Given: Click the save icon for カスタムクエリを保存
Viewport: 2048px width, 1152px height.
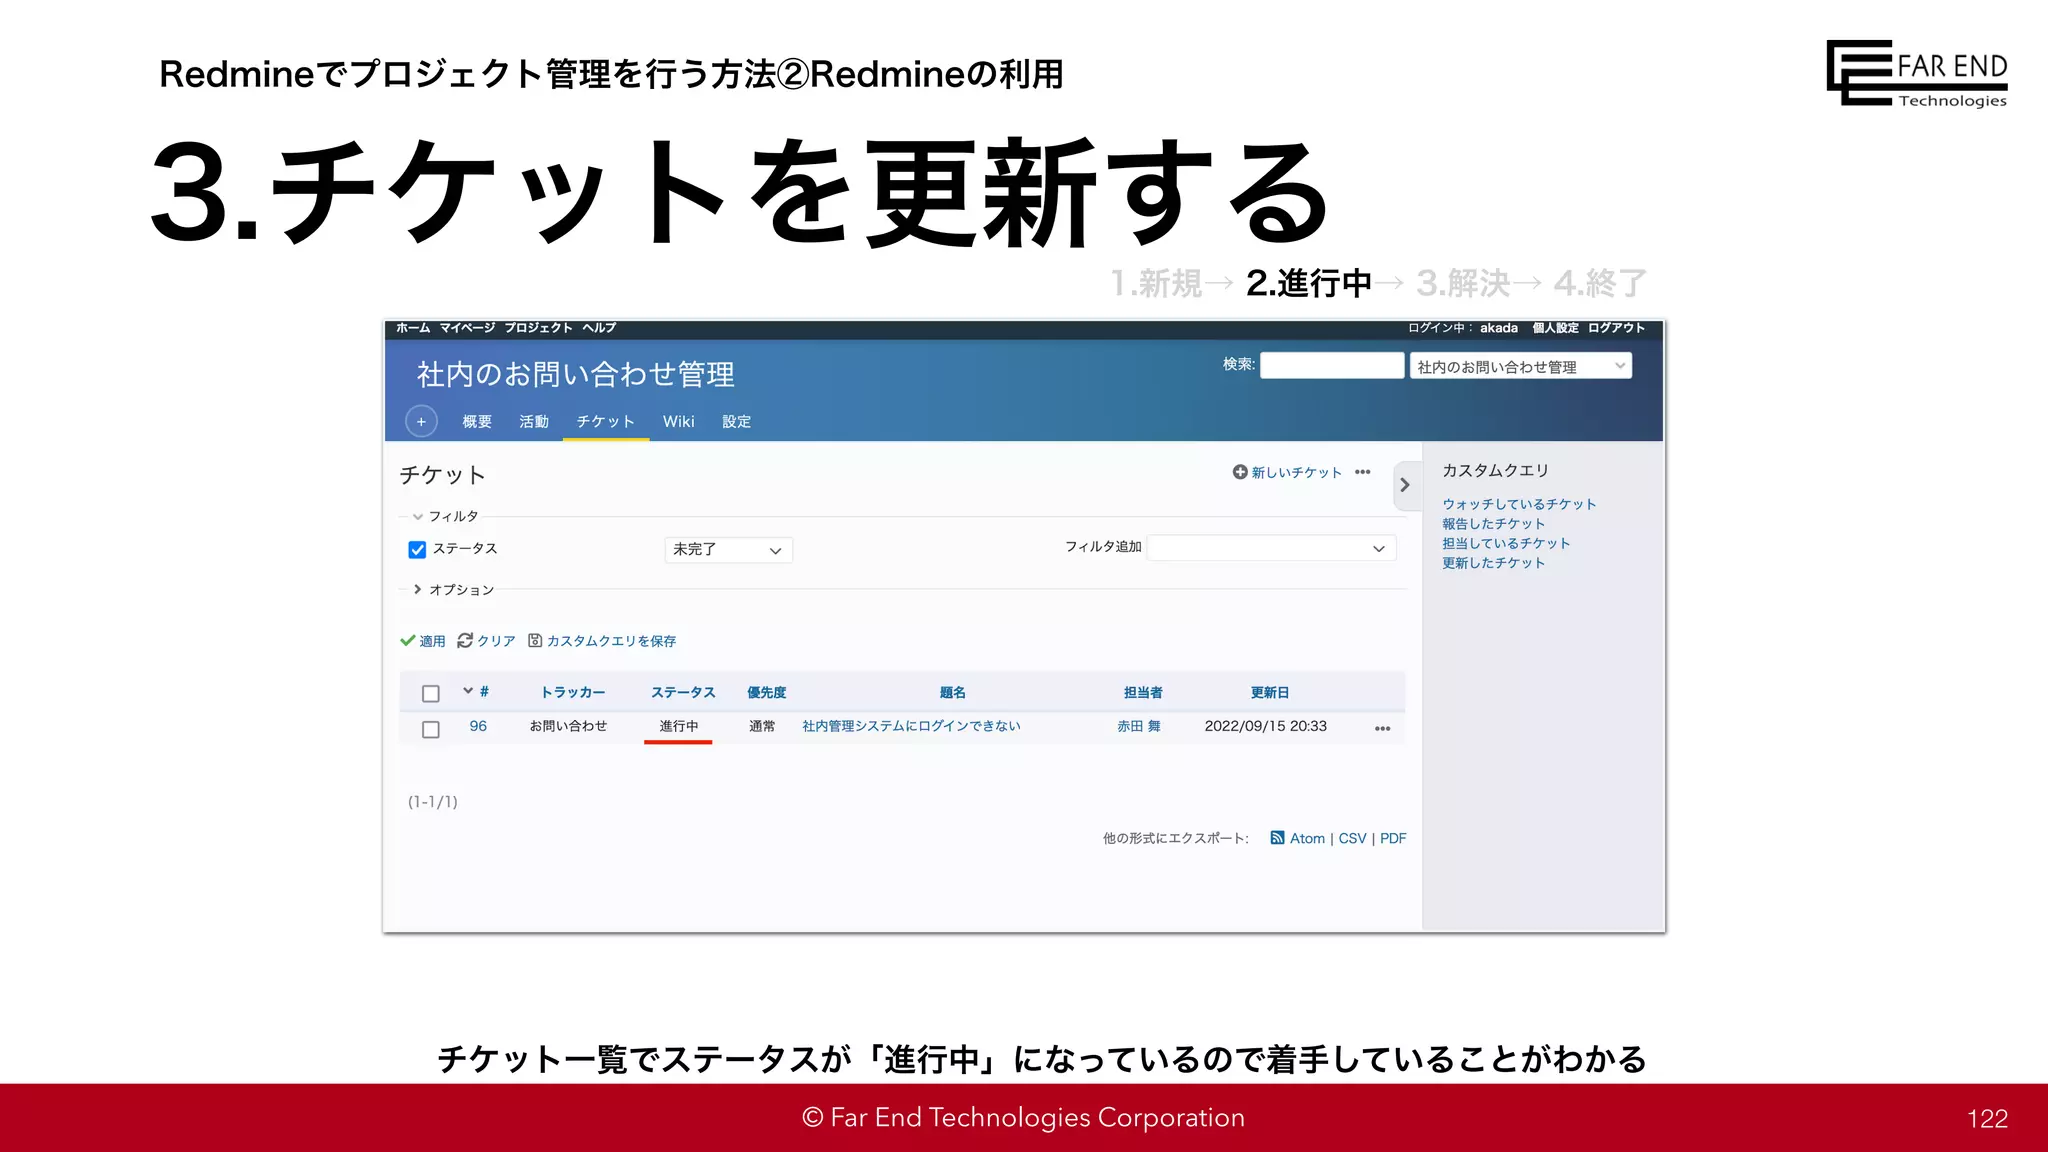Looking at the screenshot, I should point(535,641).
